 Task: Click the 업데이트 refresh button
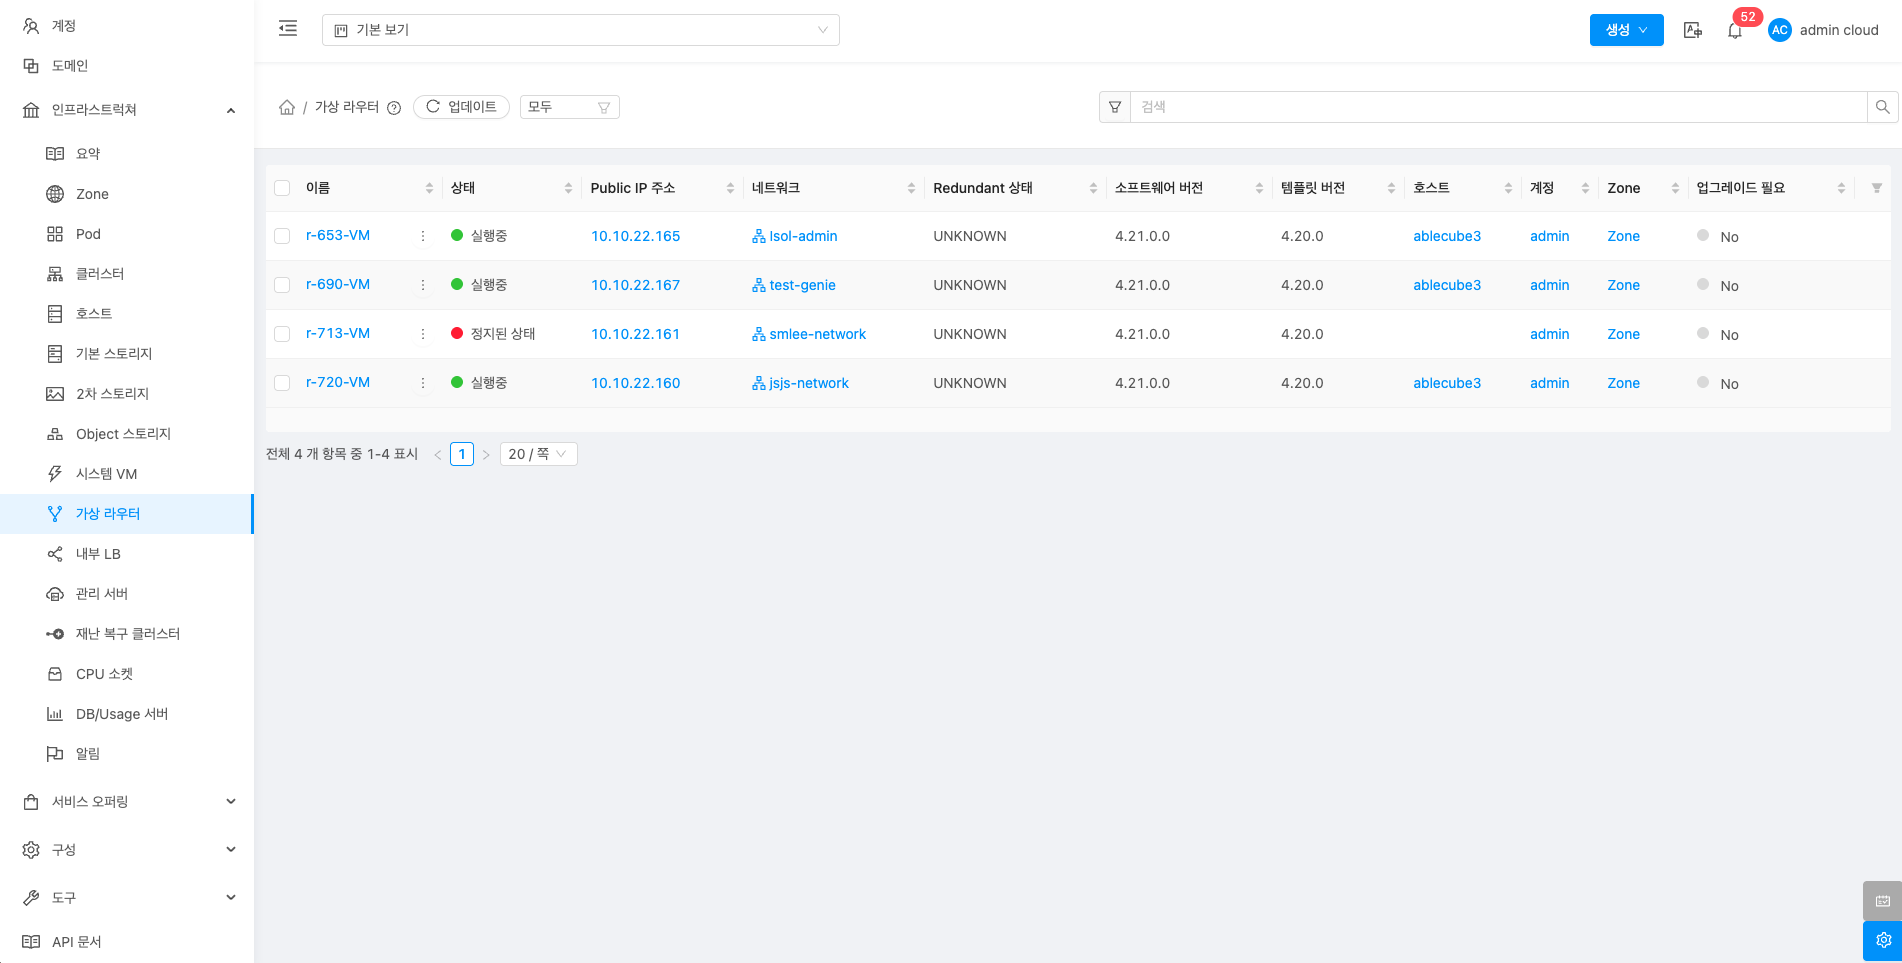tap(461, 107)
